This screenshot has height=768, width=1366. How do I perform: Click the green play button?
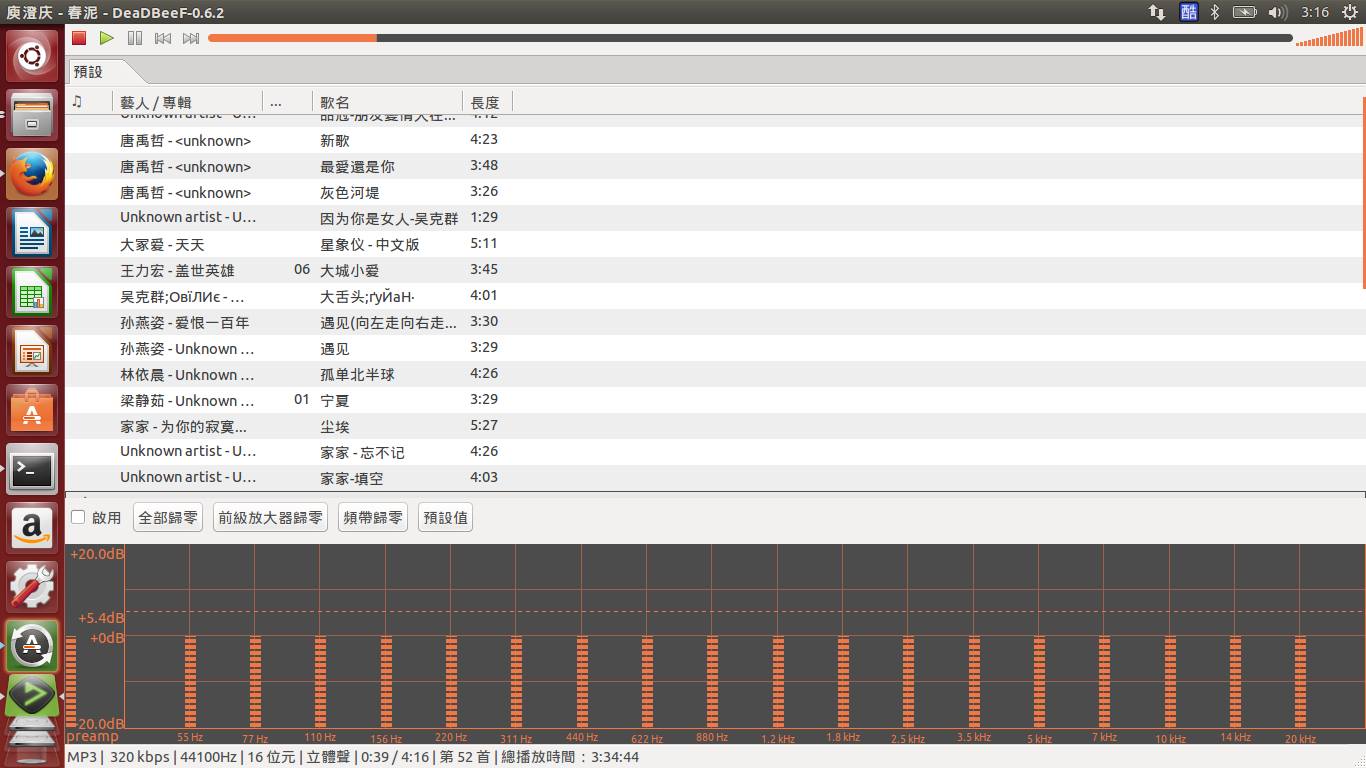(x=107, y=38)
